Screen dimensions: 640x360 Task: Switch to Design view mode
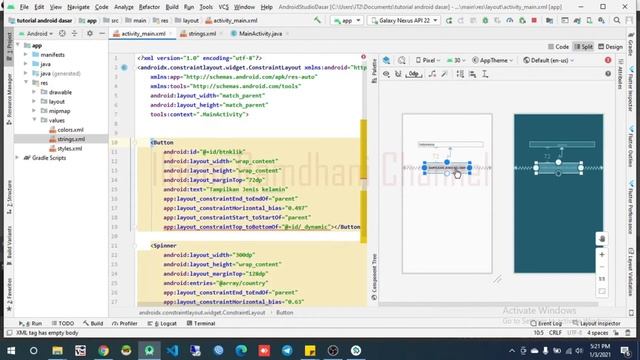click(x=610, y=47)
